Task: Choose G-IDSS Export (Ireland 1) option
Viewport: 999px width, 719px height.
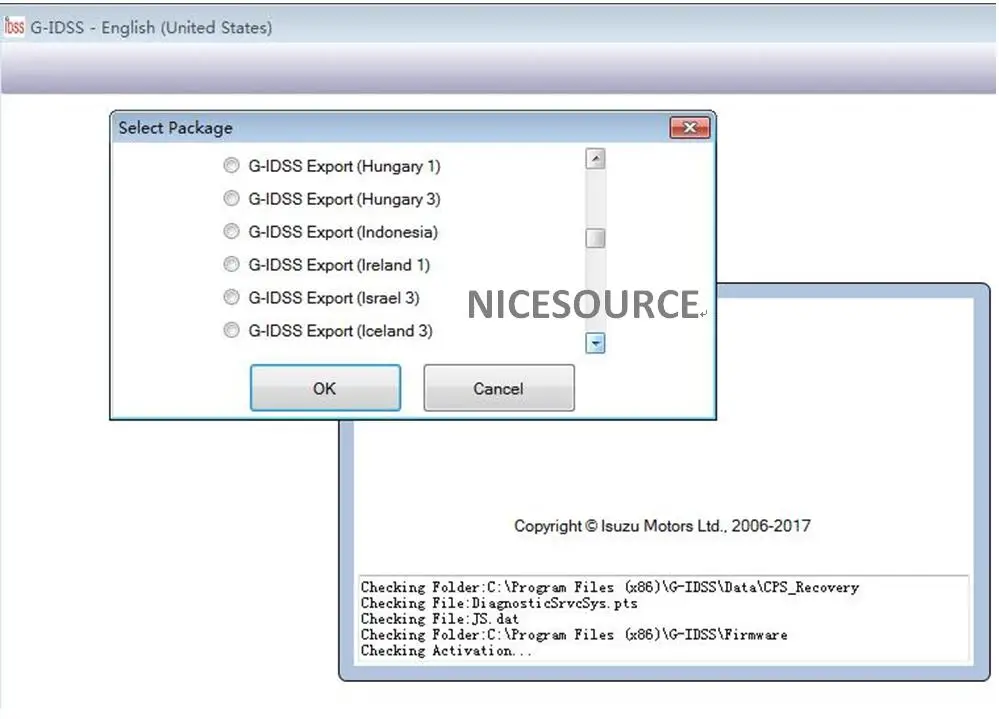Action: (231, 264)
